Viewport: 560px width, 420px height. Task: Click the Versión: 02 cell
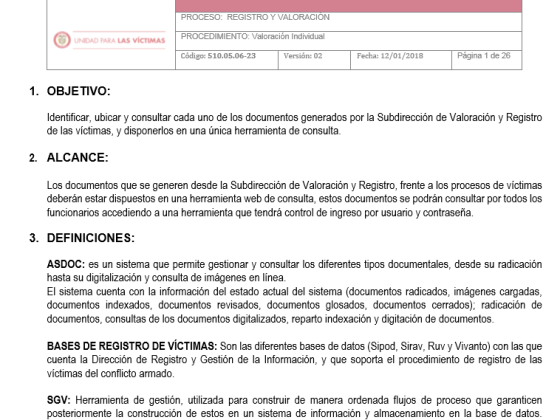click(x=314, y=60)
